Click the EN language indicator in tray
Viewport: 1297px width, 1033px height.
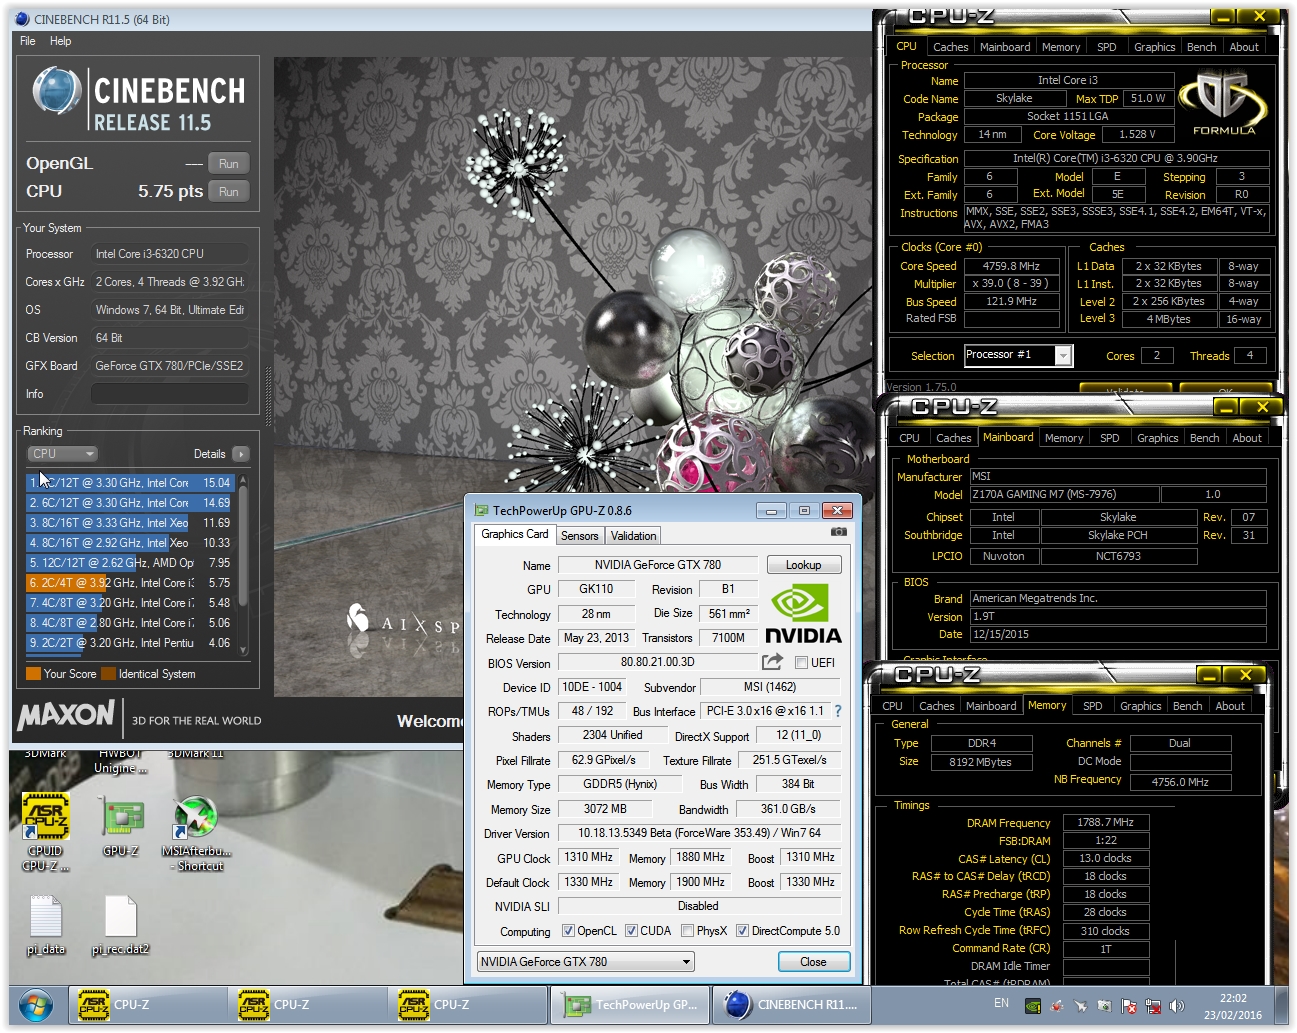(1001, 1003)
